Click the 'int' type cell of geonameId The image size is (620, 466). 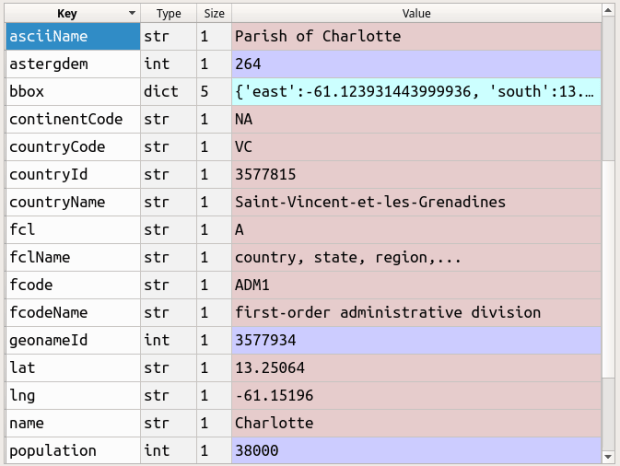pyautogui.click(x=168, y=340)
